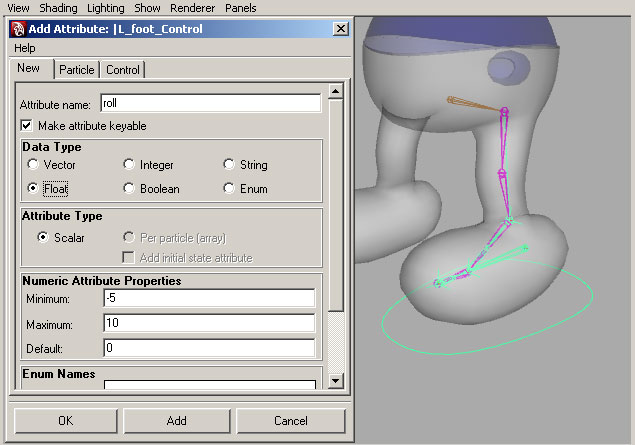The image size is (635, 445).
Task: Choose Integer as the data type
Action: click(130, 164)
